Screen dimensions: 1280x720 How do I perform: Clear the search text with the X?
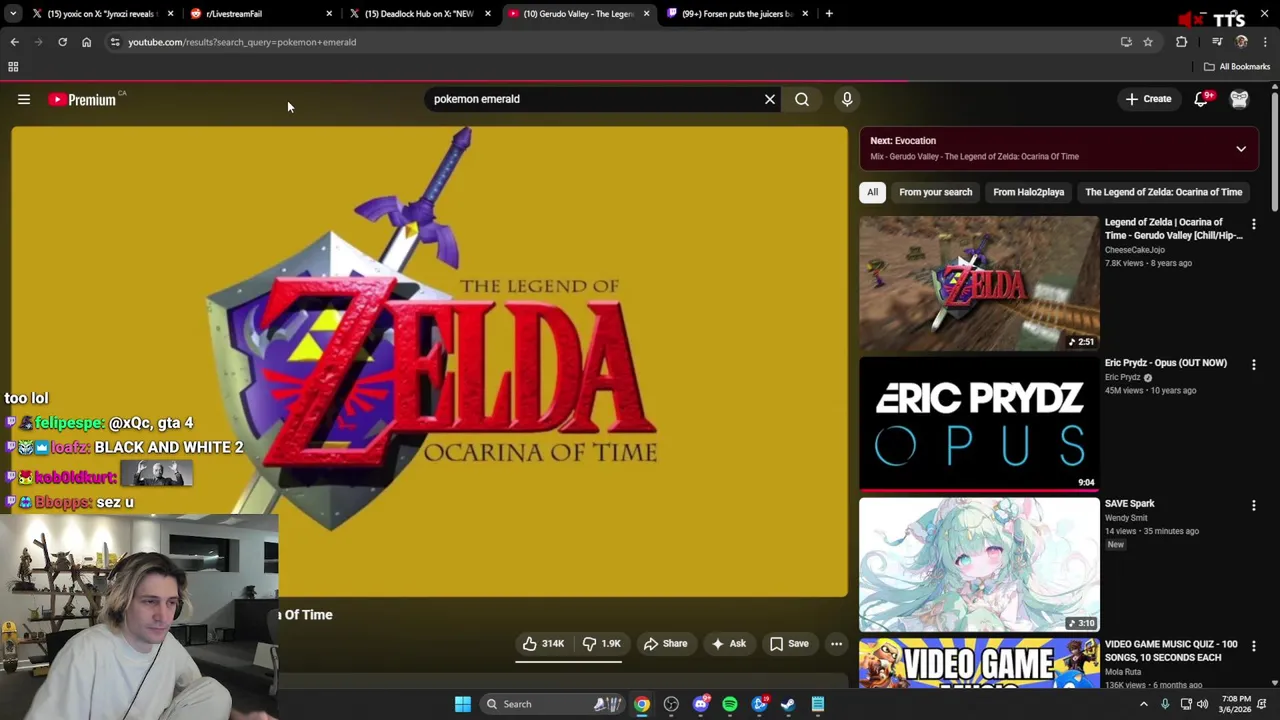[770, 99]
